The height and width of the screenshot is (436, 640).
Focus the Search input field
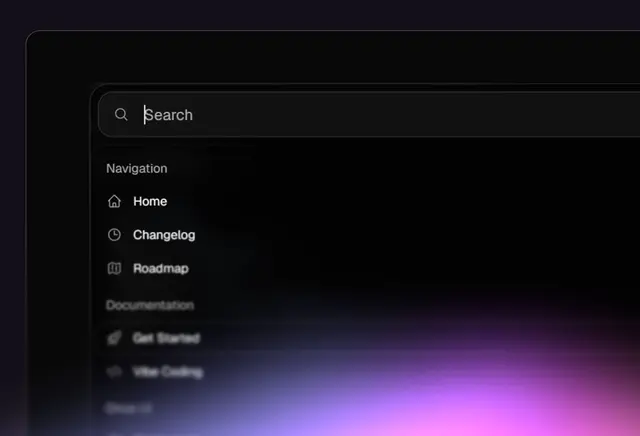pyautogui.click(x=369, y=114)
